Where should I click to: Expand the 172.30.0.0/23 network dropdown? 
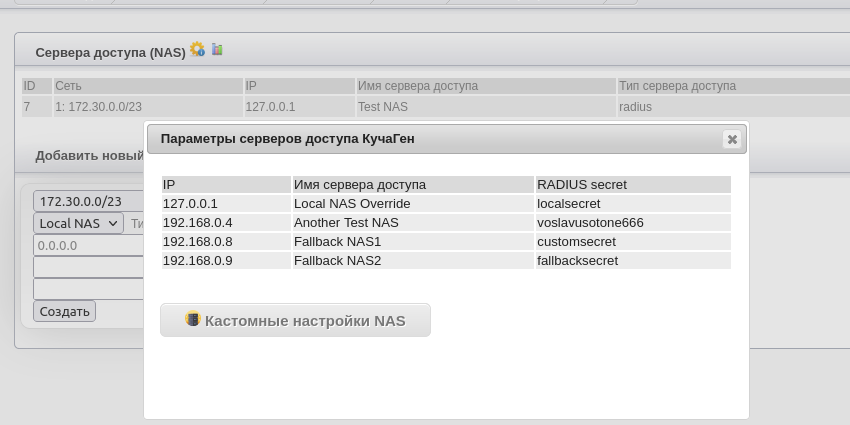point(88,201)
